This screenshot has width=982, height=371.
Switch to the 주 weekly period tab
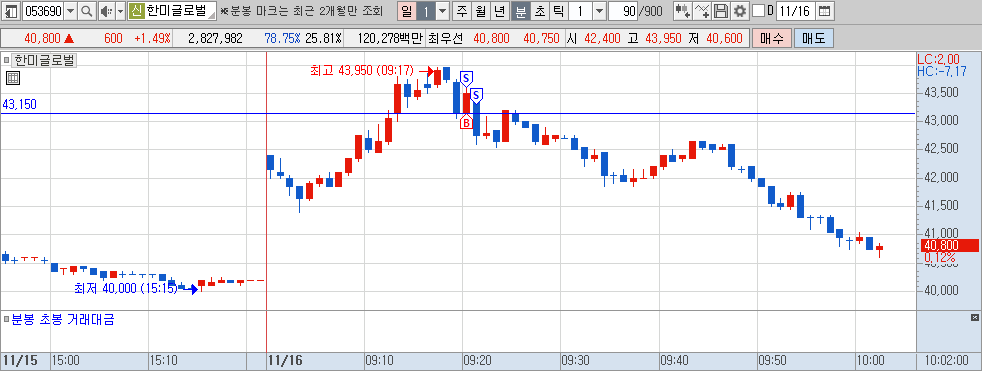coord(462,11)
